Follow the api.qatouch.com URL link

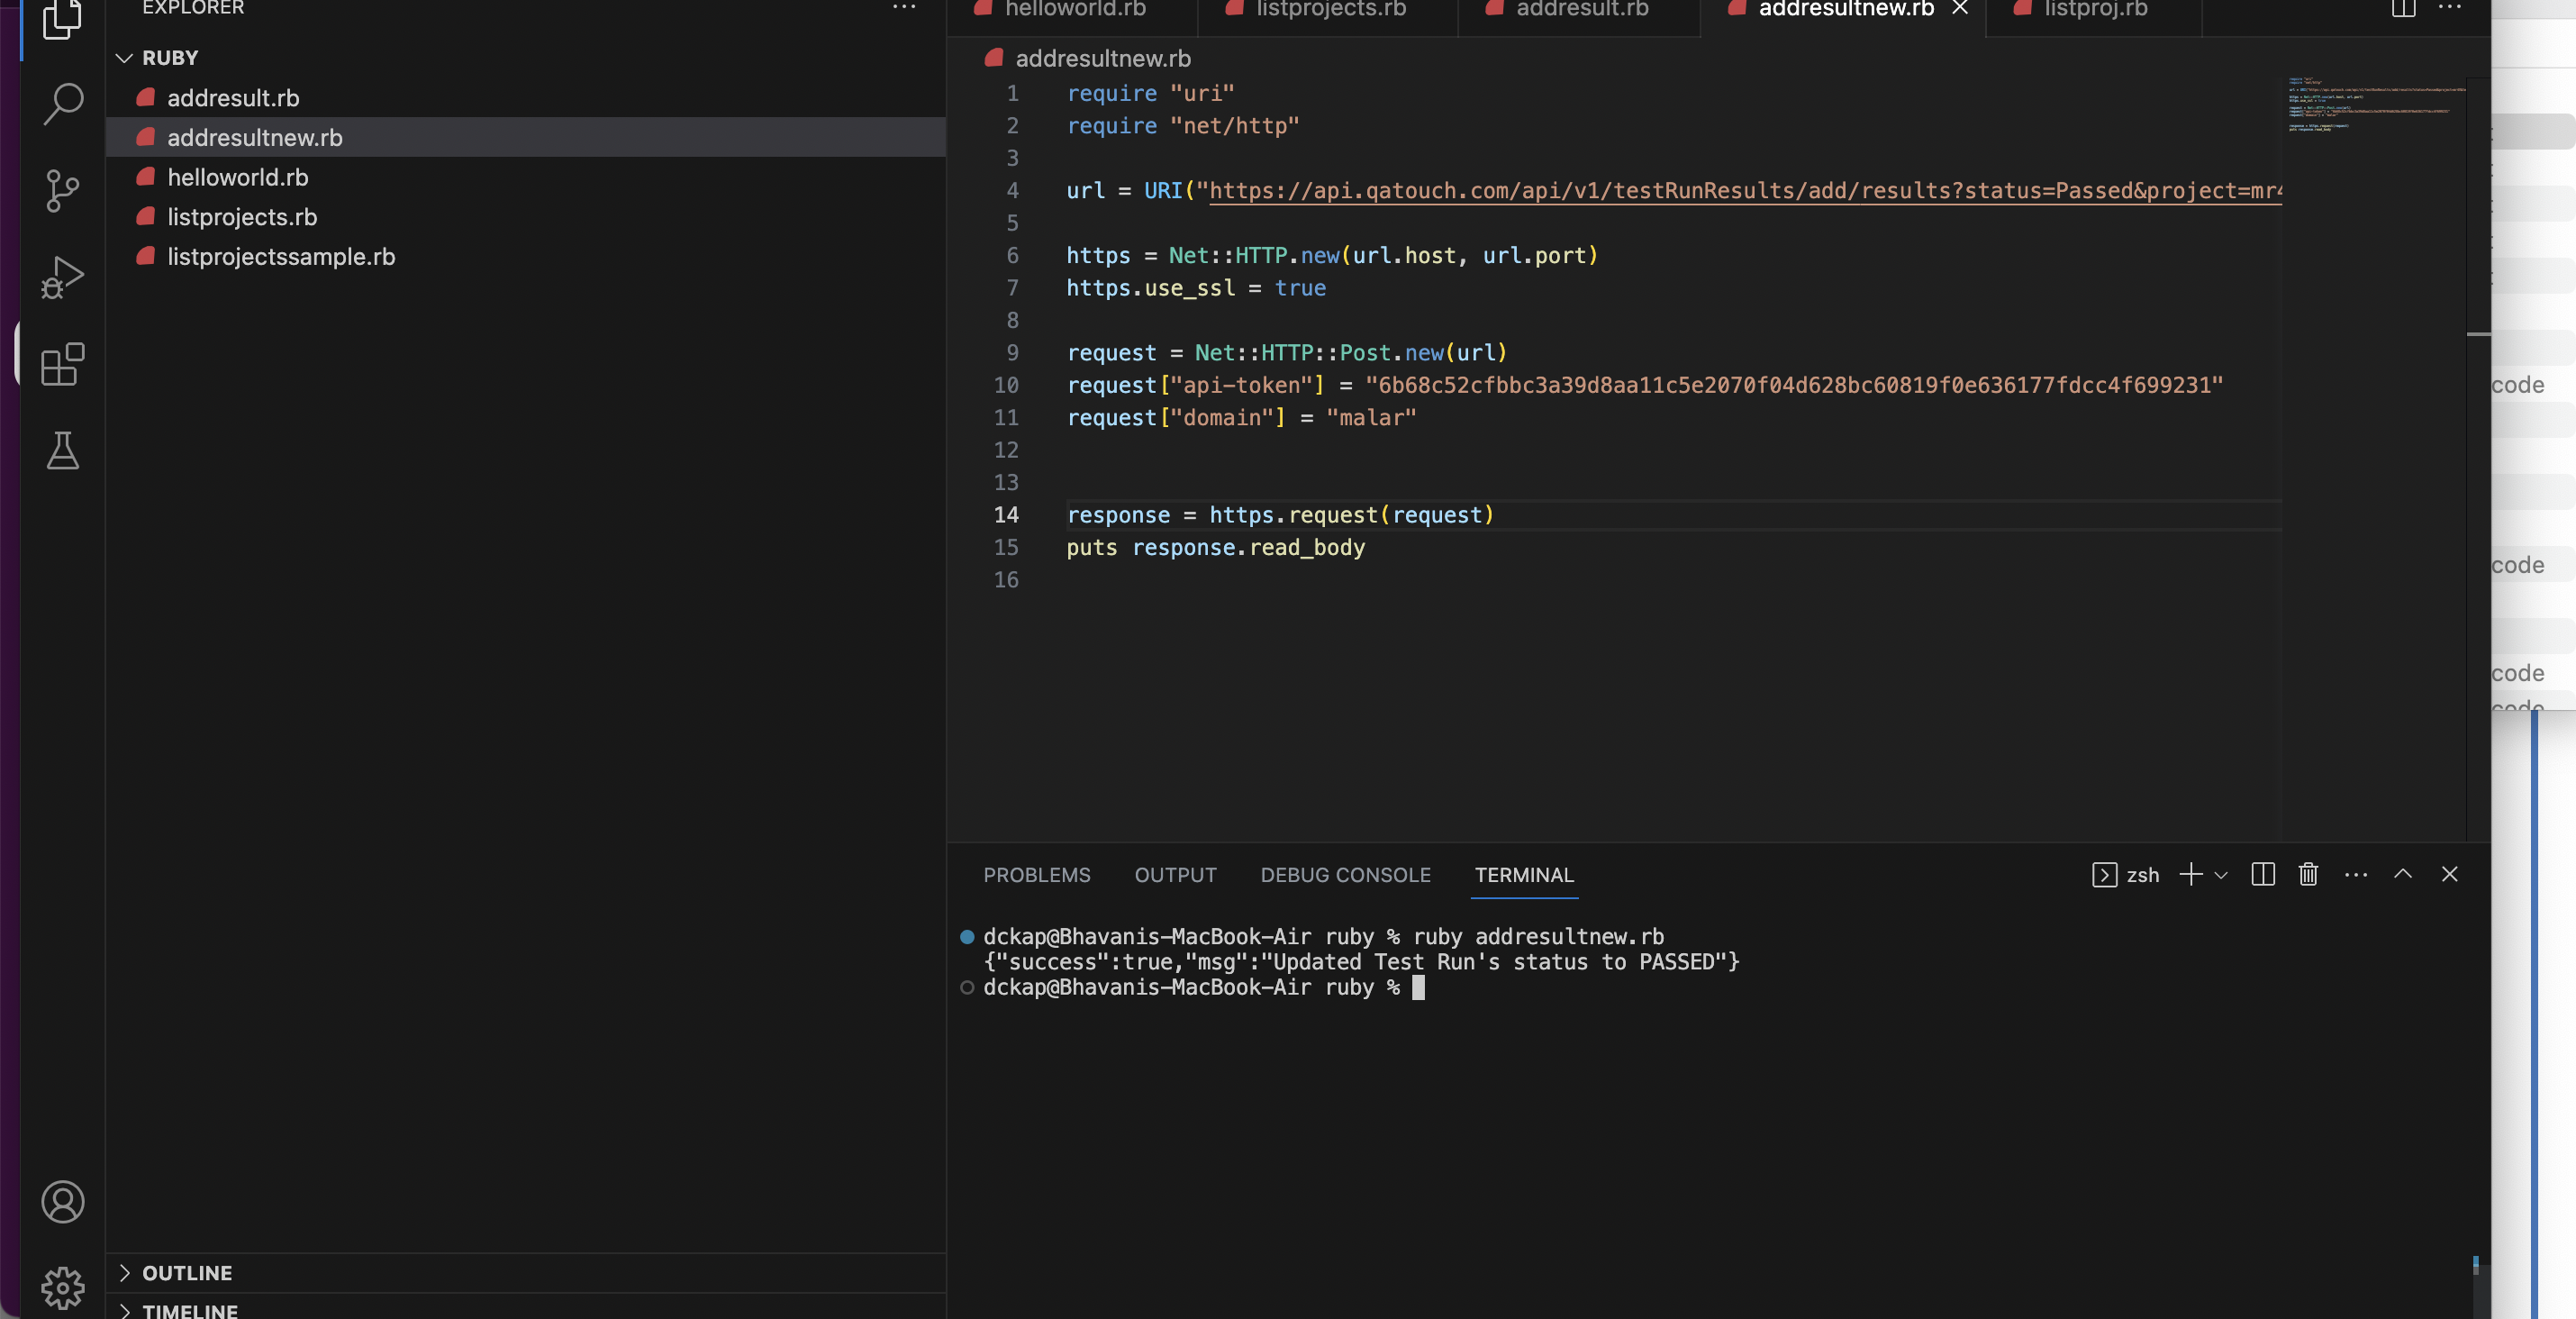[x=1745, y=190]
